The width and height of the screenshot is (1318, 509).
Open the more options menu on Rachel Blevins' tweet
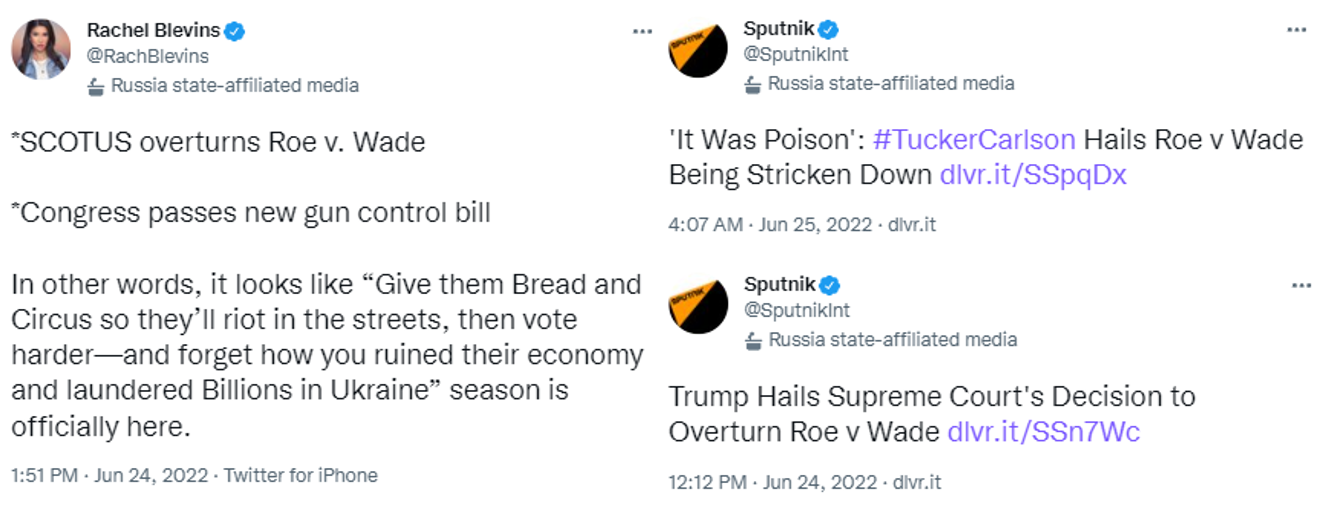pyautogui.click(x=642, y=30)
